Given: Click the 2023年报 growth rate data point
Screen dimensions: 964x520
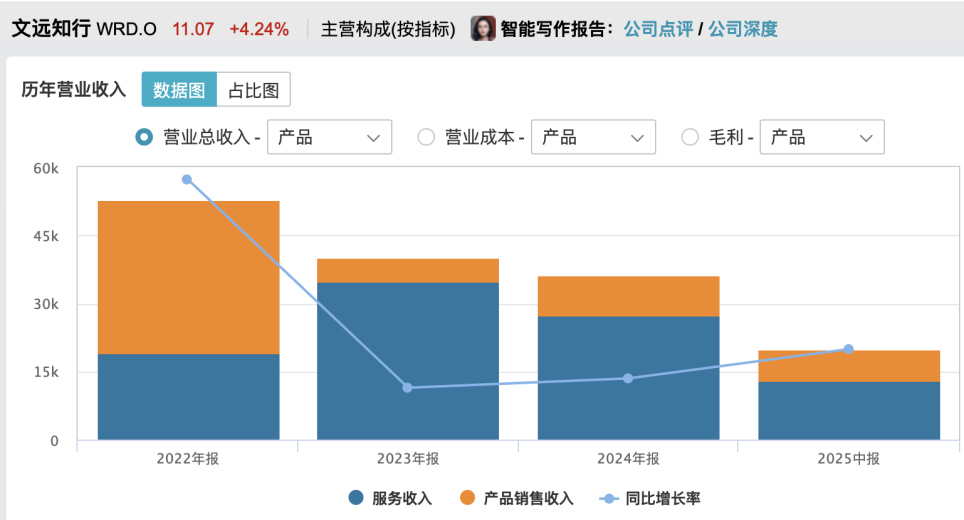Looking at the screenshot, I should tap(407, 387).
